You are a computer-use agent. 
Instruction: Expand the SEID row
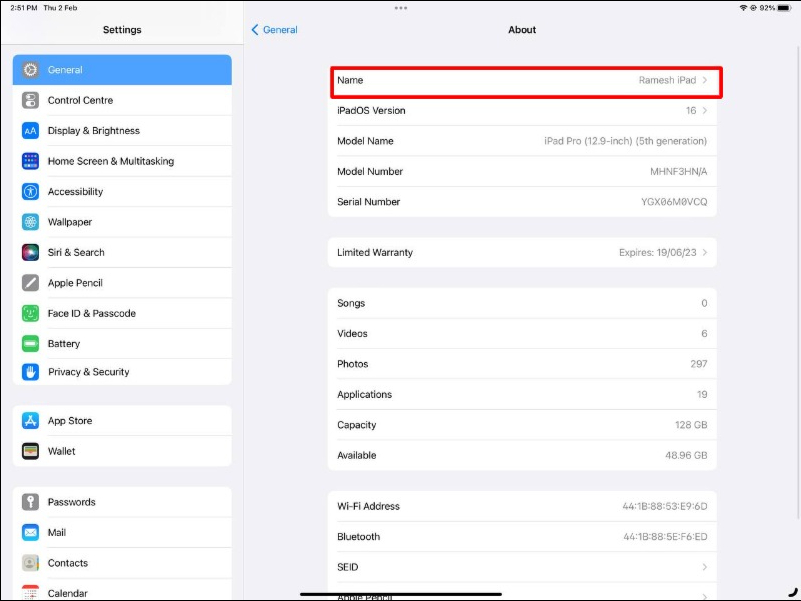(520, 567)
